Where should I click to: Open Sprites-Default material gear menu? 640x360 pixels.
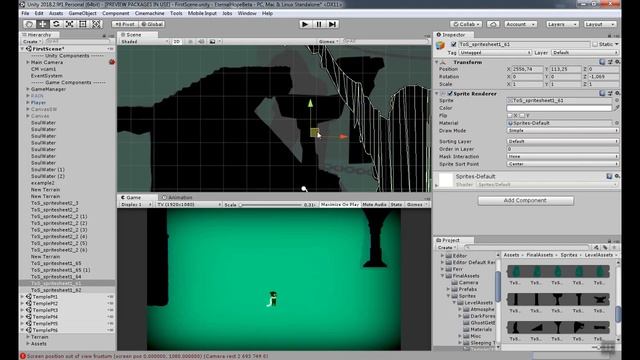[617, 176]
